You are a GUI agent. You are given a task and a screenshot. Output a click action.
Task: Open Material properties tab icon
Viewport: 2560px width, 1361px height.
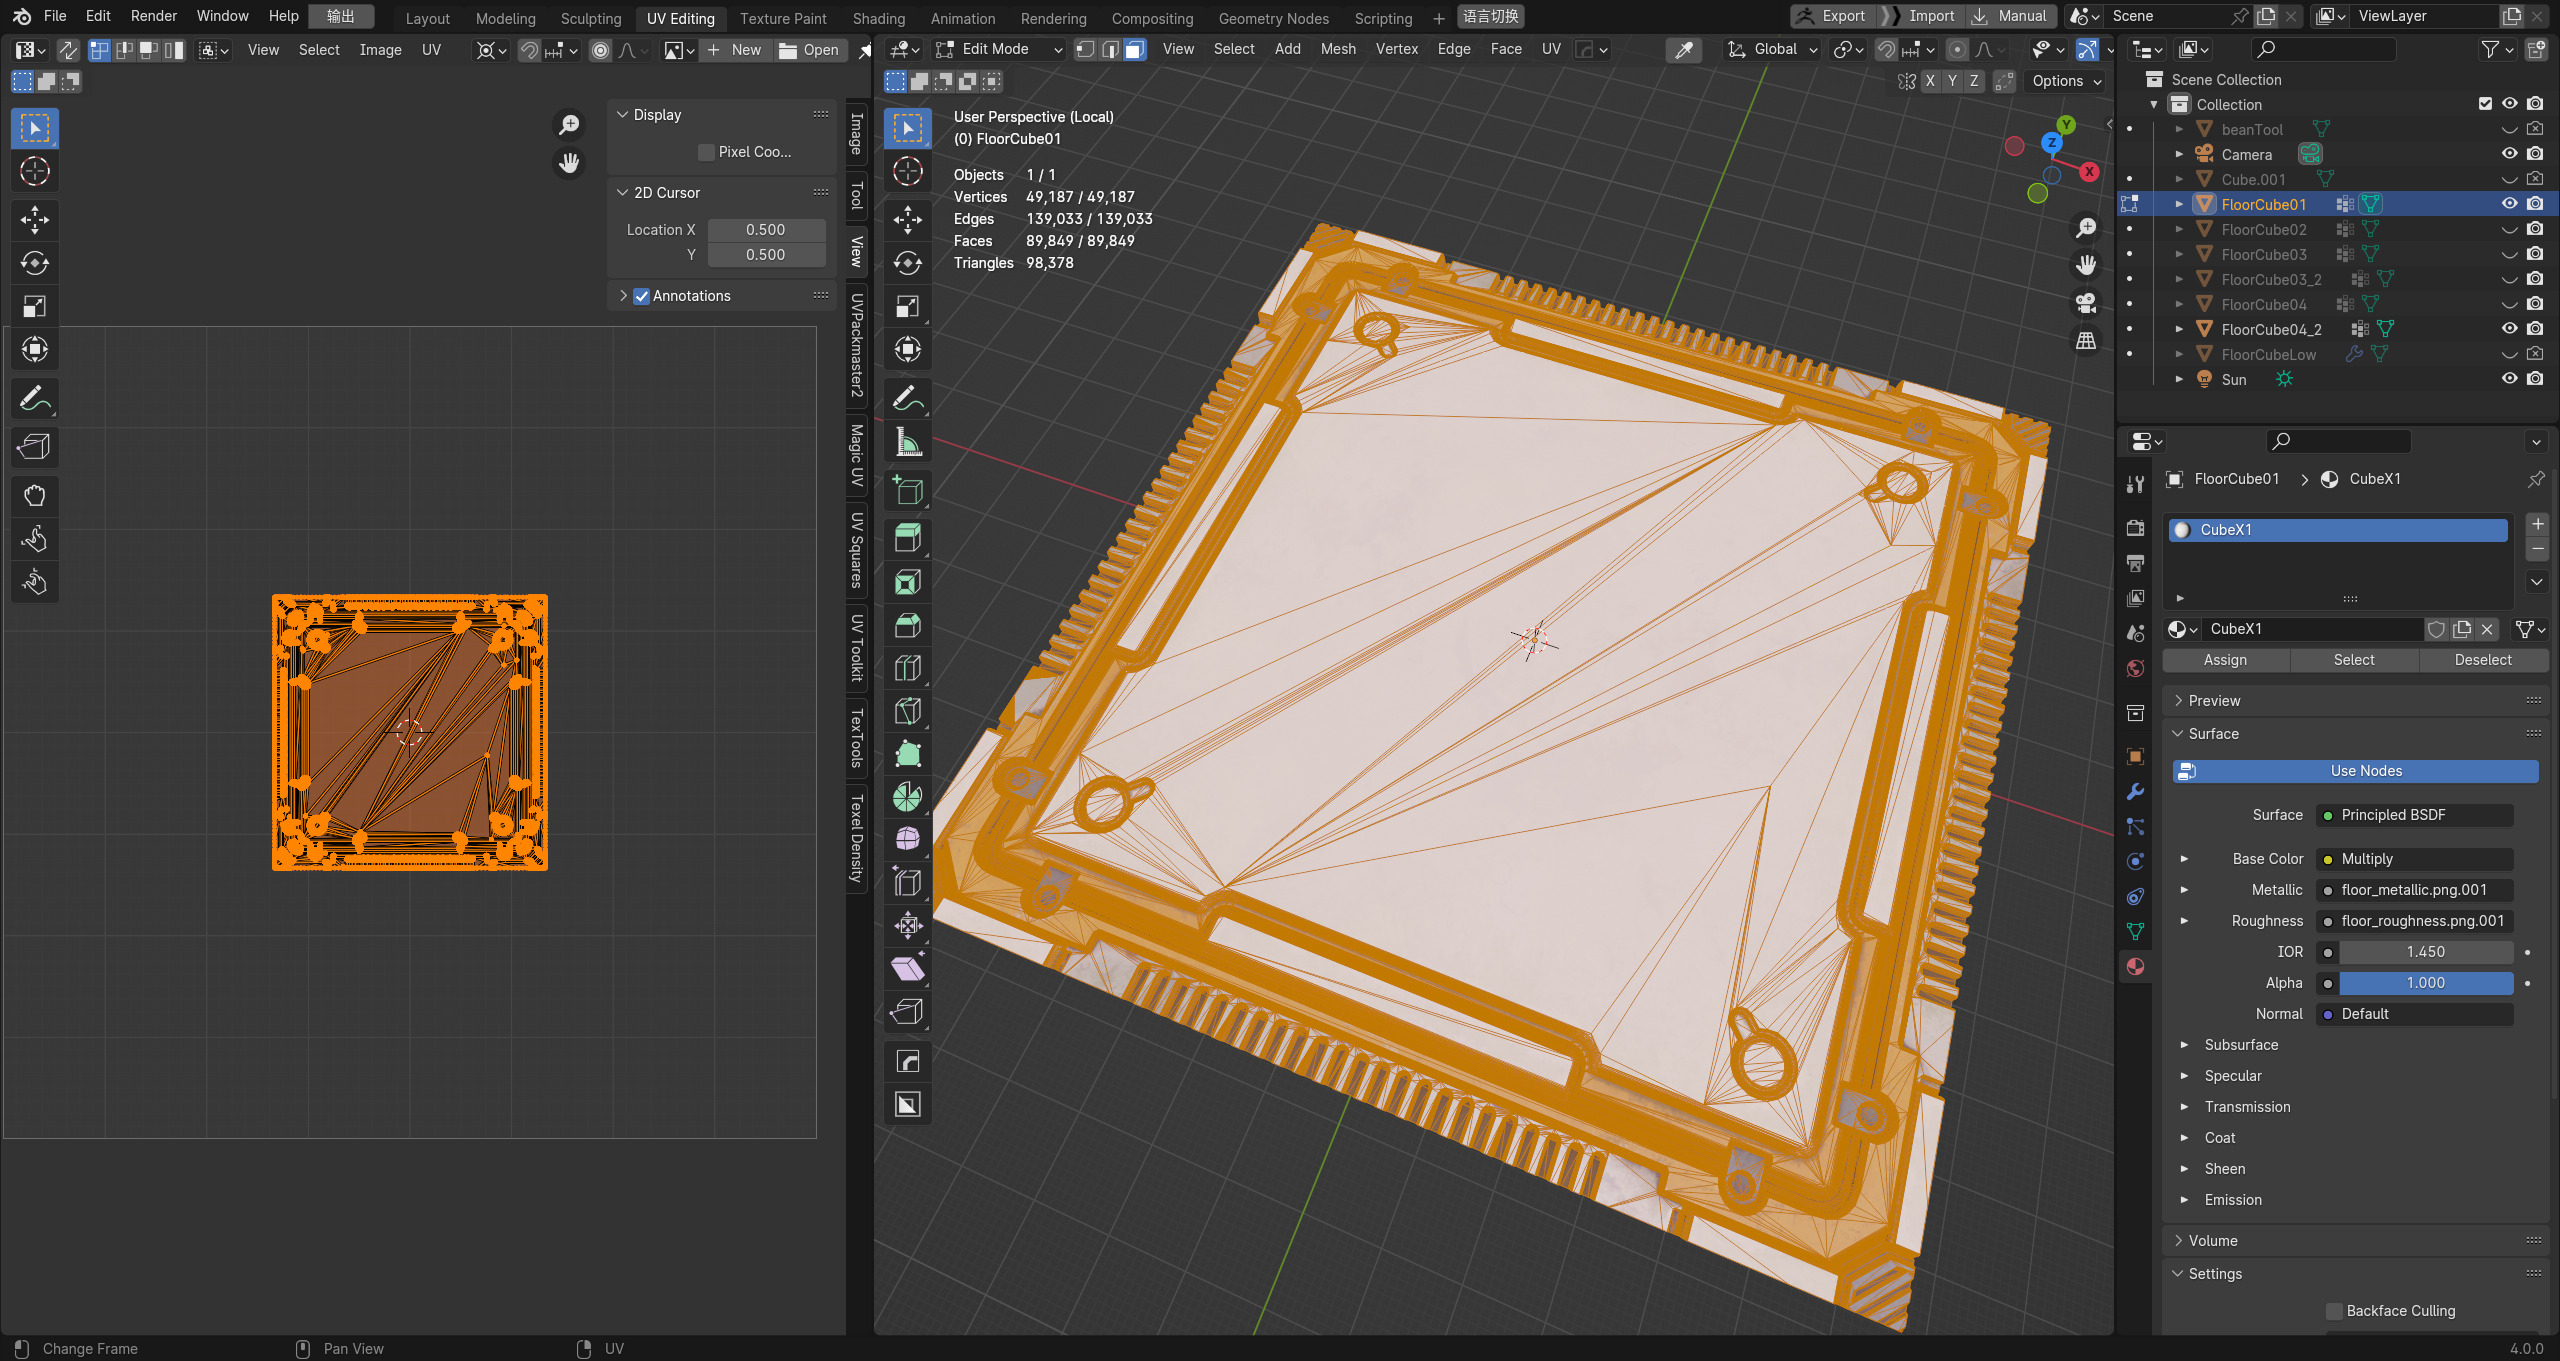click(2135, 966)
